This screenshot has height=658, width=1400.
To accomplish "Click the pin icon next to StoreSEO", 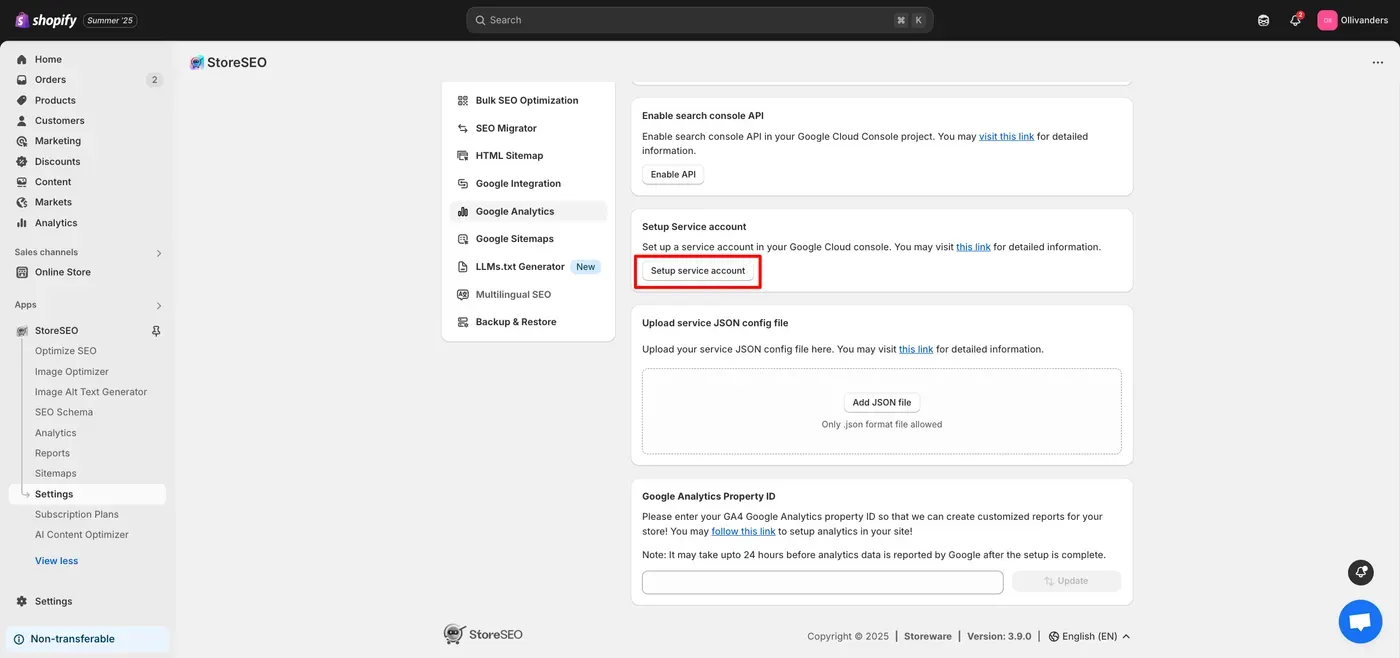I will [156, 331].
